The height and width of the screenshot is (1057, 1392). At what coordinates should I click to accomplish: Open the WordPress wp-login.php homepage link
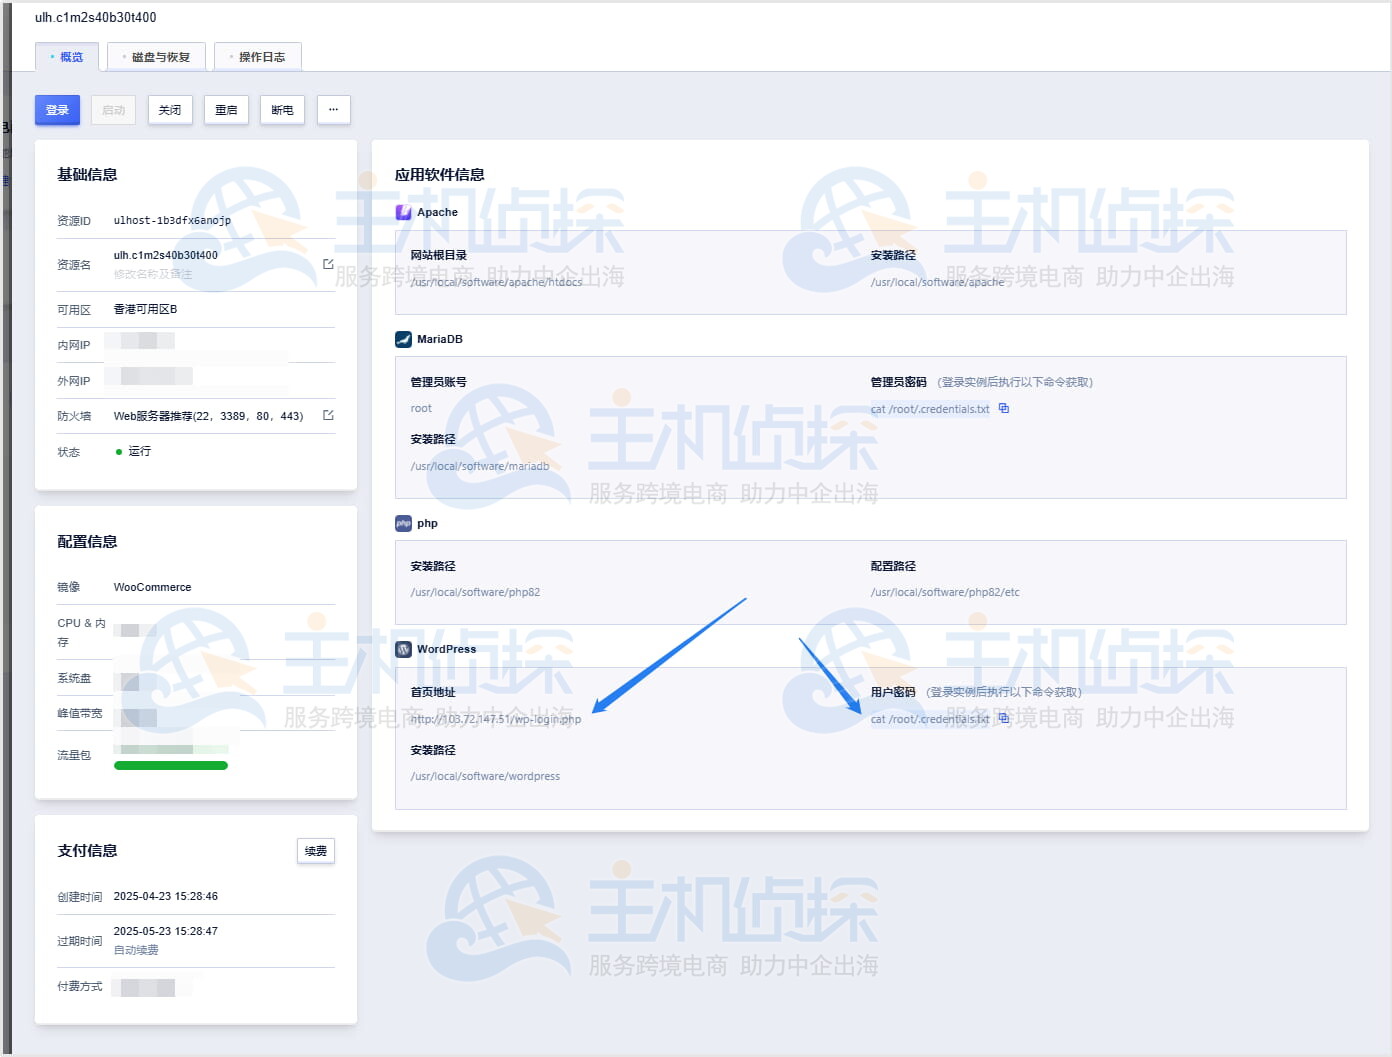pyautogui.click(x=496, y=719)
